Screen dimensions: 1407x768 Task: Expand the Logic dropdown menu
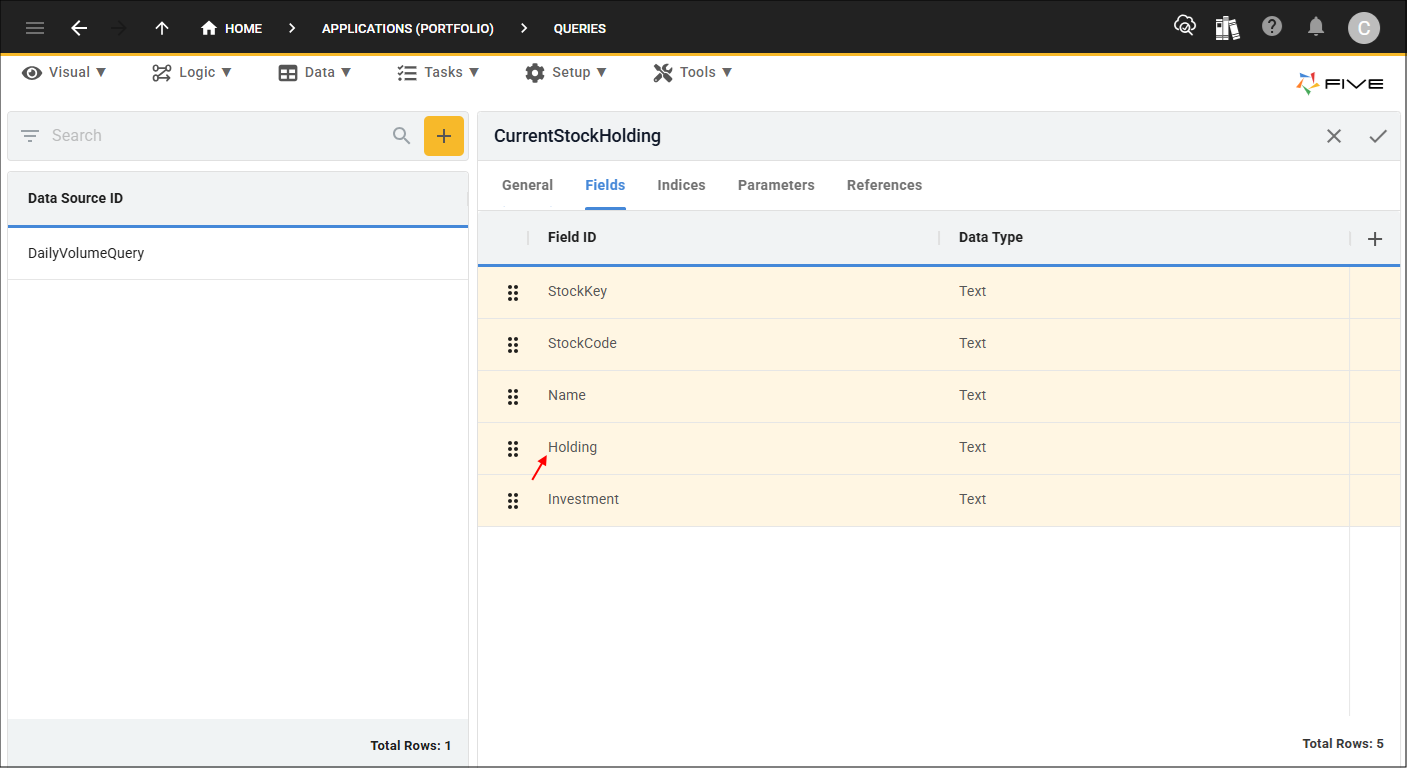(x=192, y=72)
